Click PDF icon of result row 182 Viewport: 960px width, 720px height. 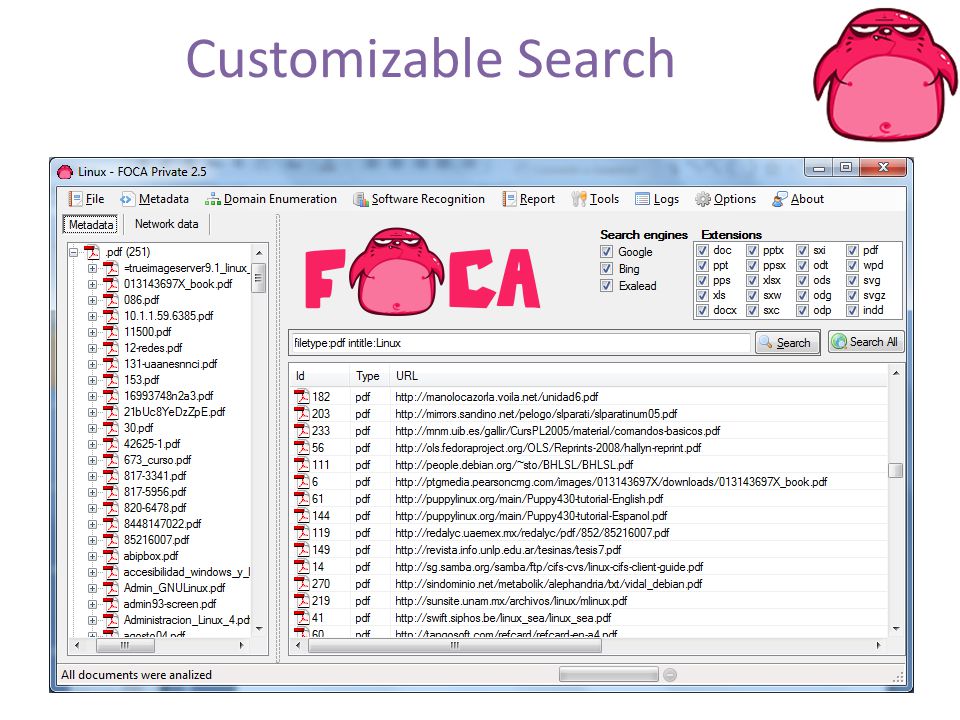pos(301,397)
